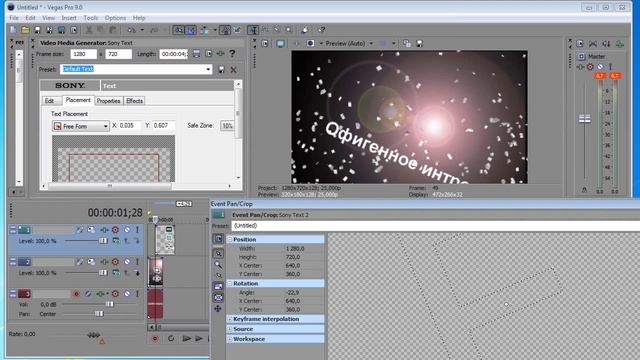The width and height of the screenshot is (640, 360).
Task: Save the preset with the disk icon beside Preset
Action: (221, 70)
